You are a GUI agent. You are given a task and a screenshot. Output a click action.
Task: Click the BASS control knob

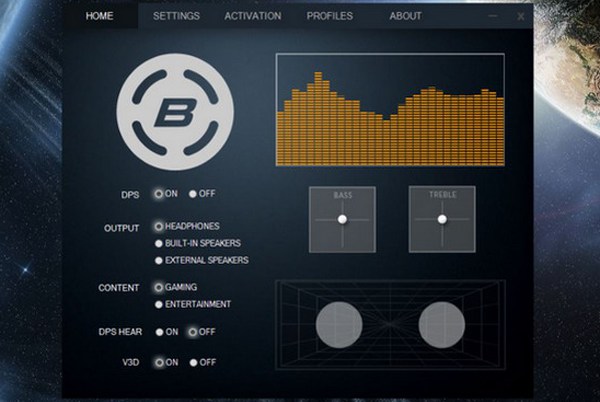tap(342, 219)
